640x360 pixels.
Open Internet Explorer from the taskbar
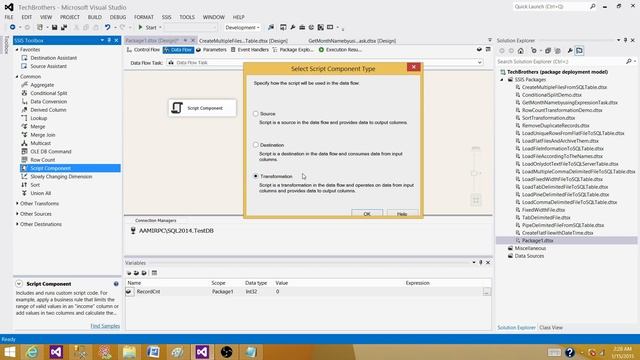point(32,352)
